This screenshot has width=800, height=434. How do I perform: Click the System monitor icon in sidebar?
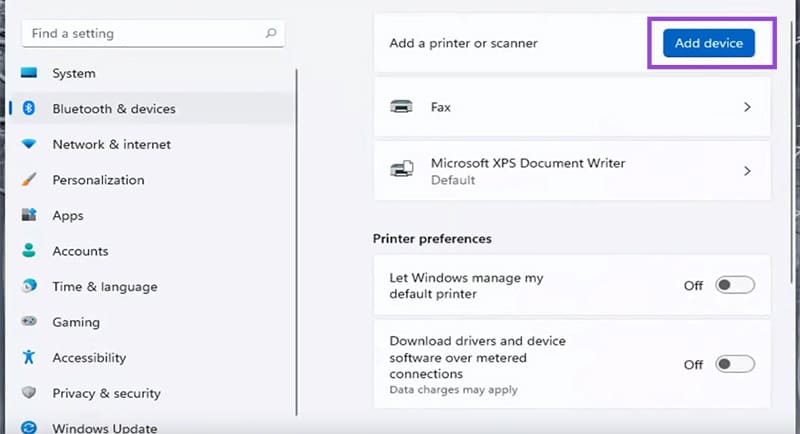[x=29, y=73]
